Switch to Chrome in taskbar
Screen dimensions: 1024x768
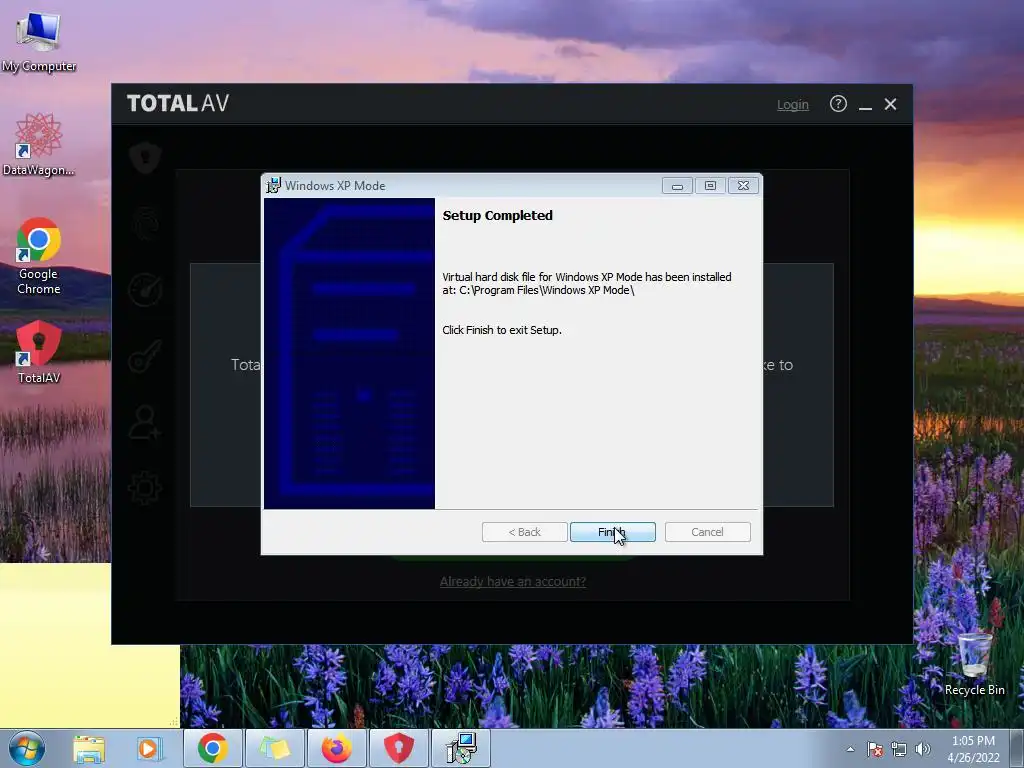pyautogui.click(x=213, y=748)
